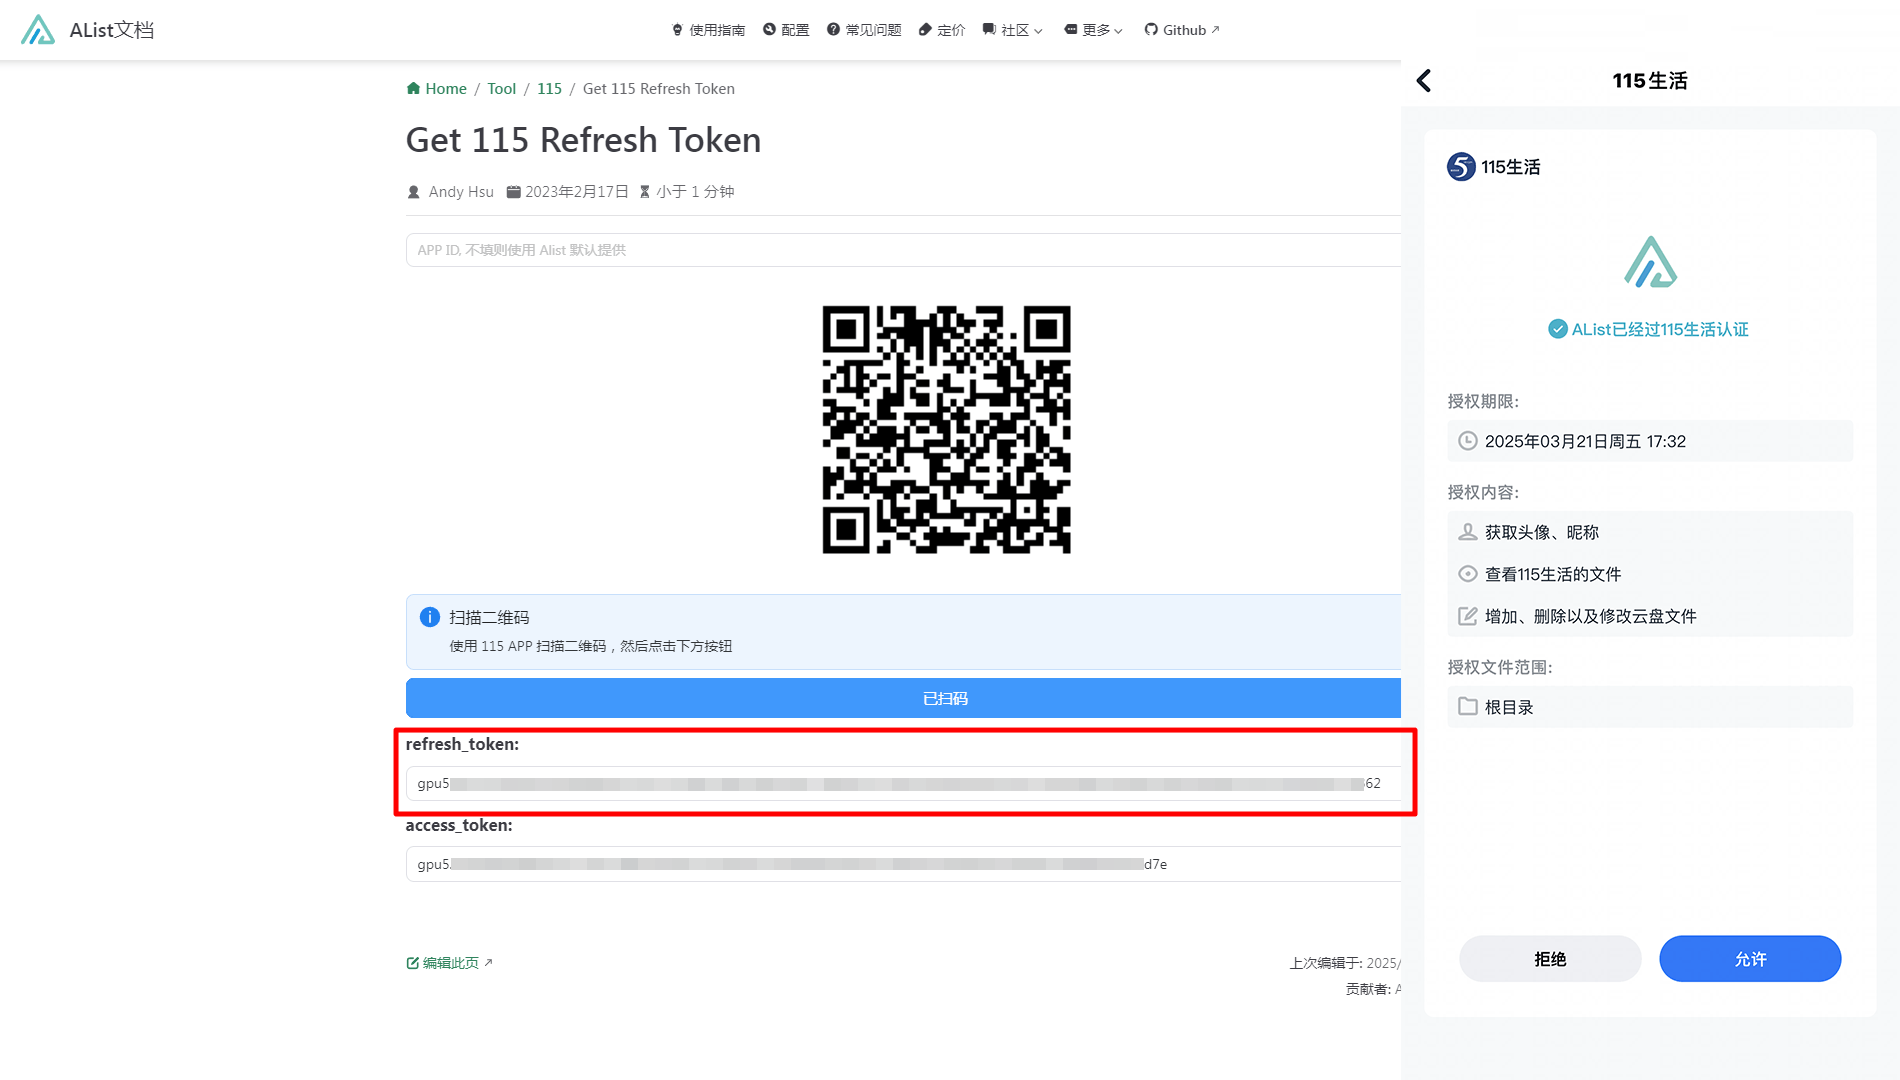Expand the 更多 dropdown menu
1900x1080 pixels.
click(1093, 30)
